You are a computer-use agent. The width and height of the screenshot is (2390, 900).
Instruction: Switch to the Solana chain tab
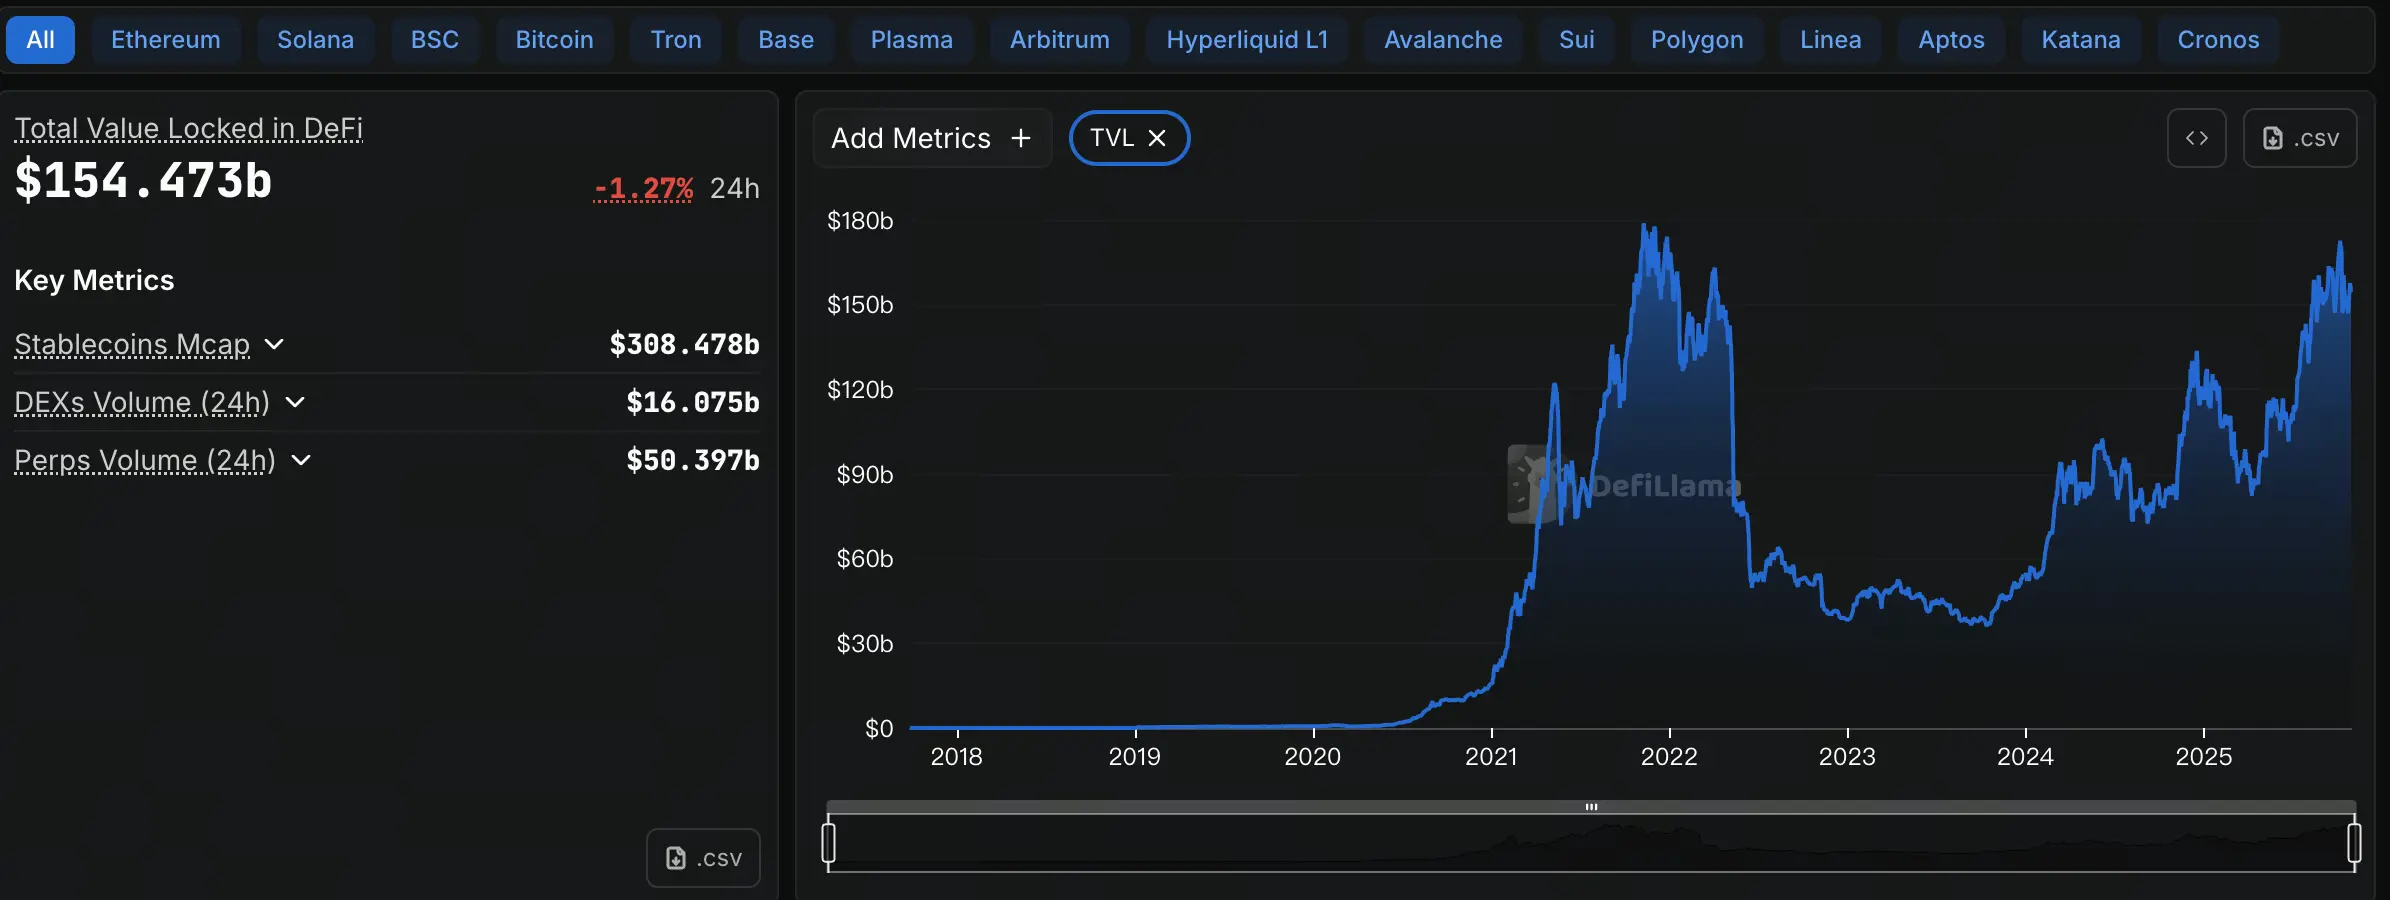pos(315,40)
